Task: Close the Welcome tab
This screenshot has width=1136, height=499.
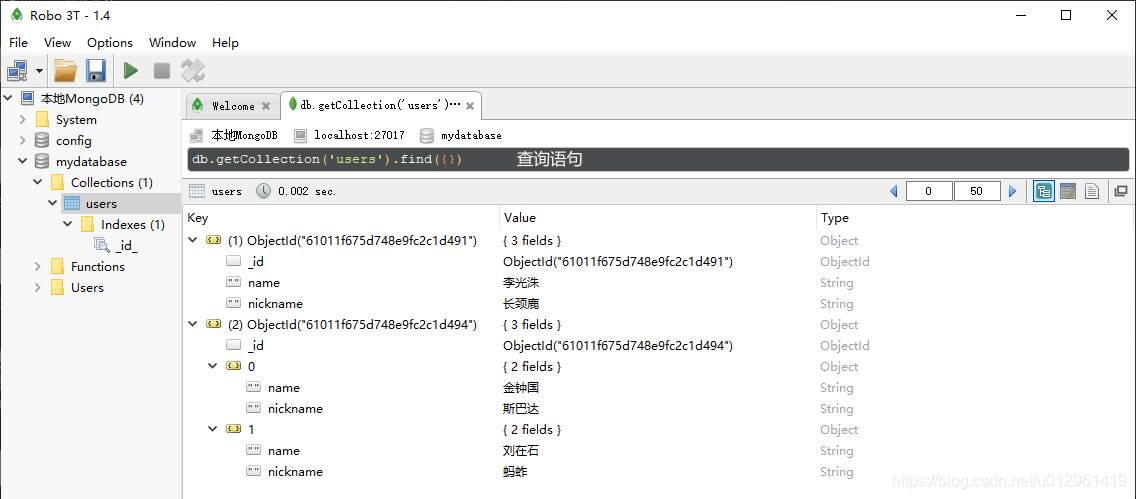Action: pyautogui.click(x=266, y=106)
